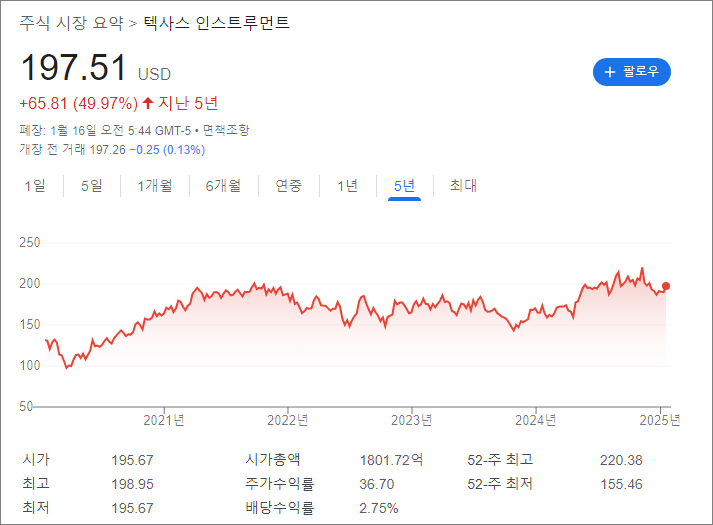
Task: Click the 100 y-axis label
Action: 30,365
